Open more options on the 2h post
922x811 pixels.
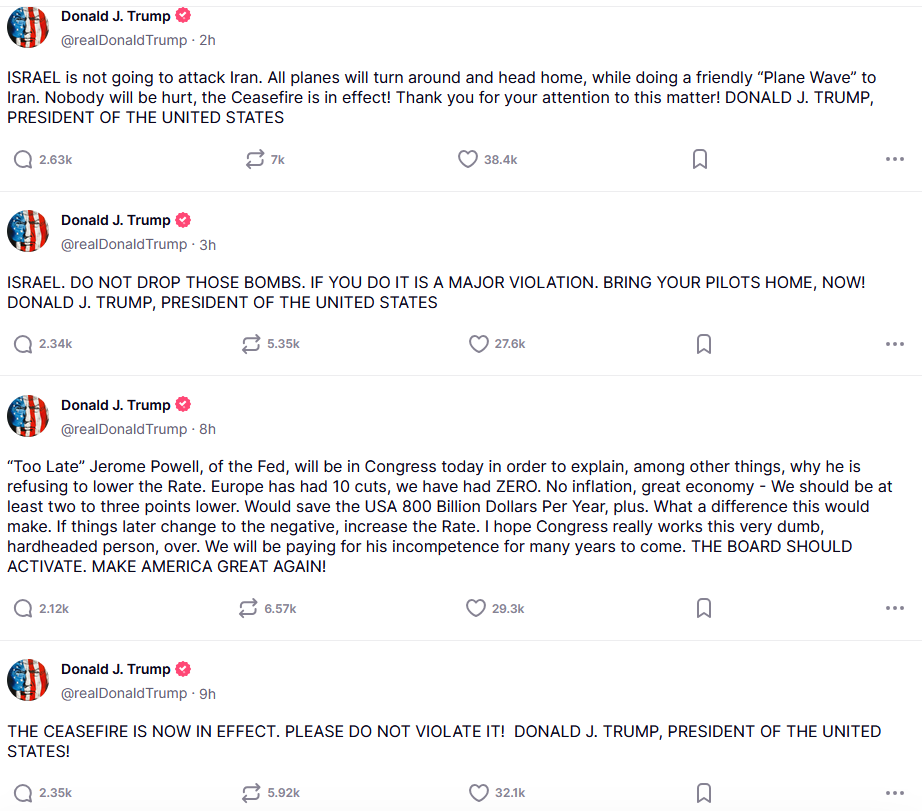coord(894,159)
